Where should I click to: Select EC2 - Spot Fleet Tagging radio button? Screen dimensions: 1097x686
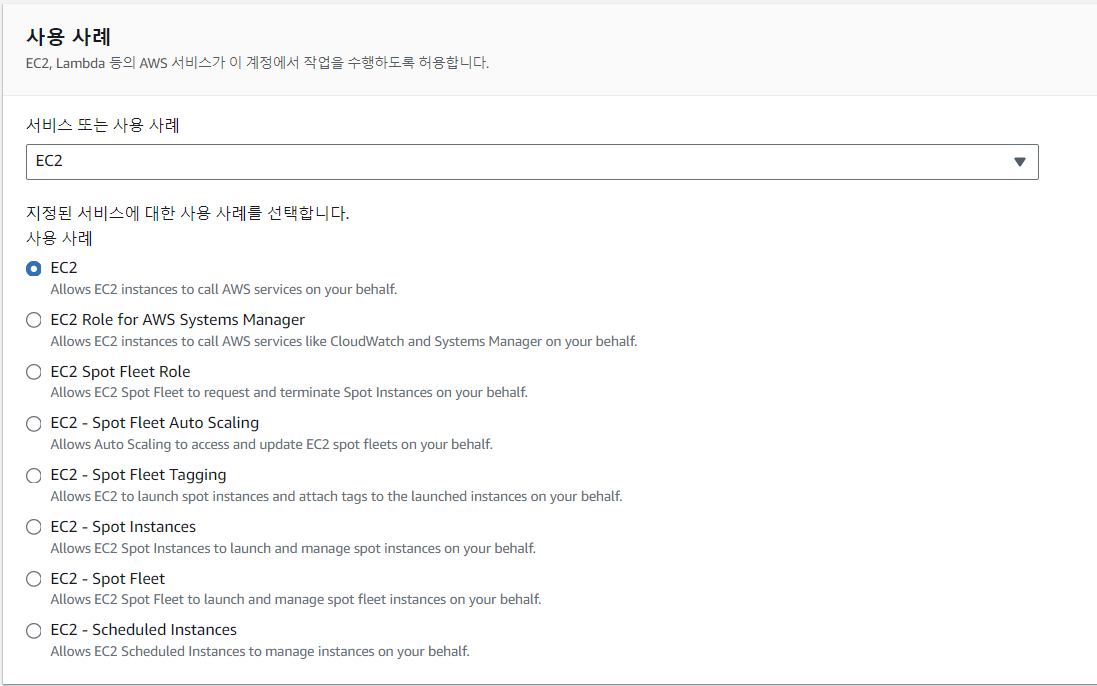point(34,476)
